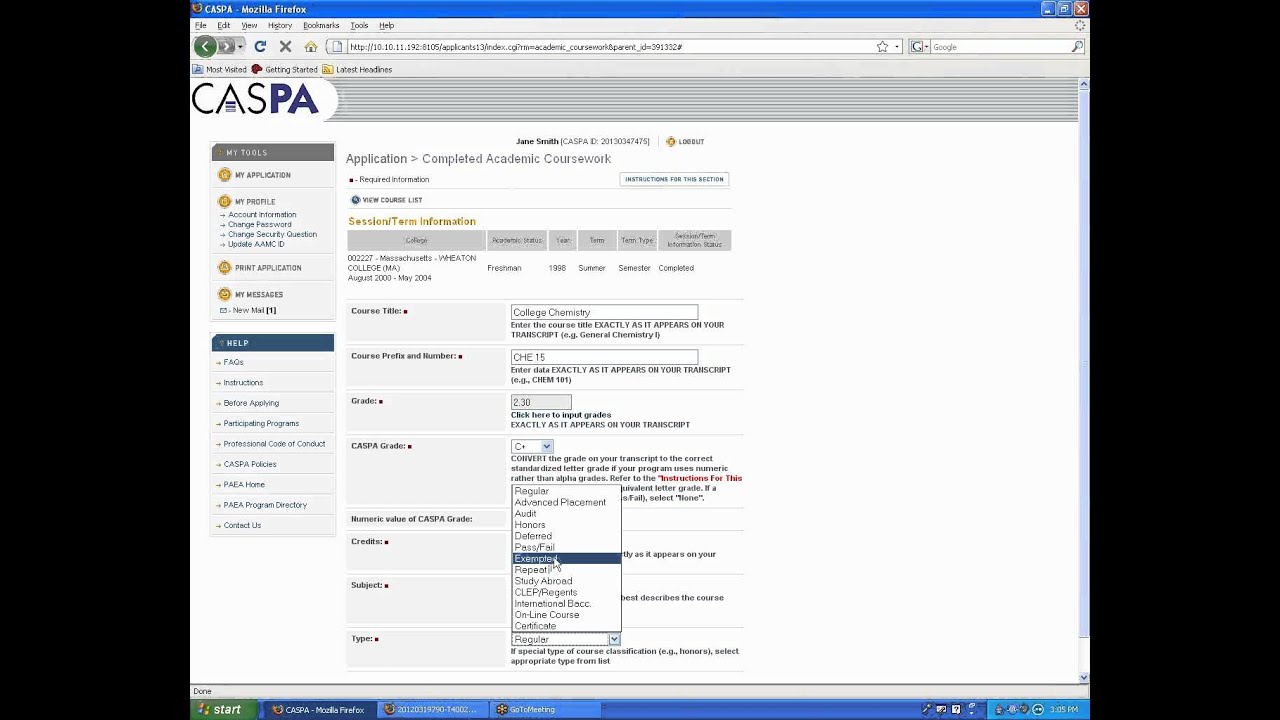Image resolution: width=1280 pixels, height=720 pixels.
Task: Stop loading with the X toolbar icon
Action: pyautogui.click(x=285, y=46)
